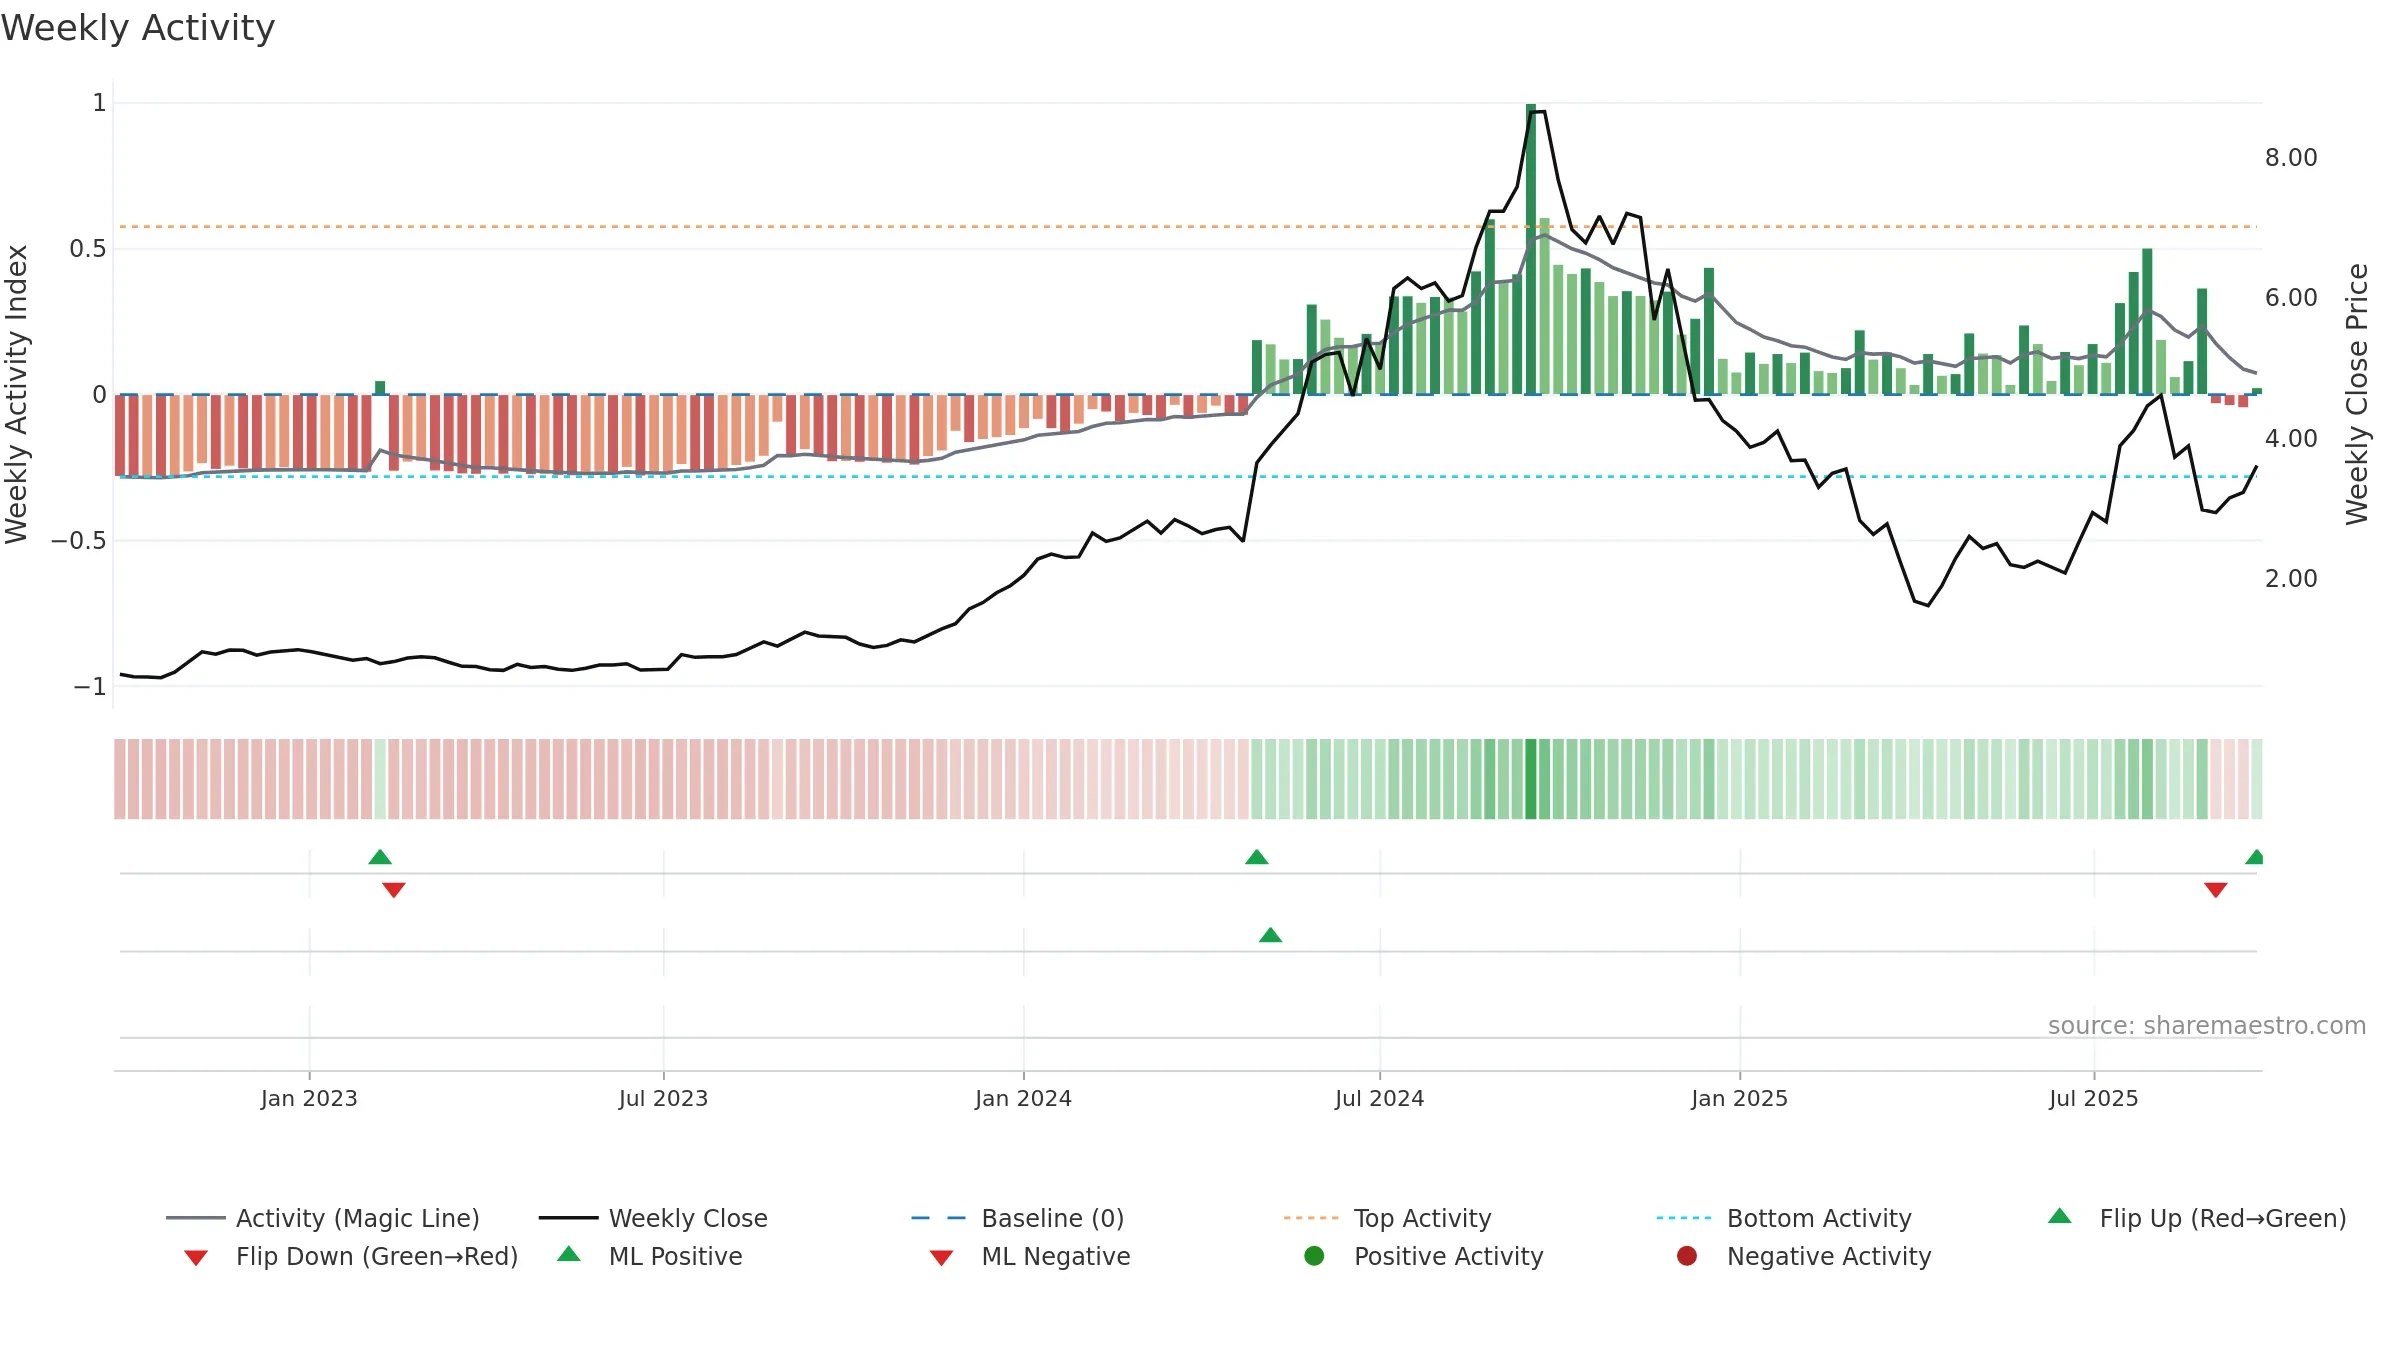Toggle ML Positive legend entry
Viewport: 2400px width, 1350px height.
[x=650, y=1256]
